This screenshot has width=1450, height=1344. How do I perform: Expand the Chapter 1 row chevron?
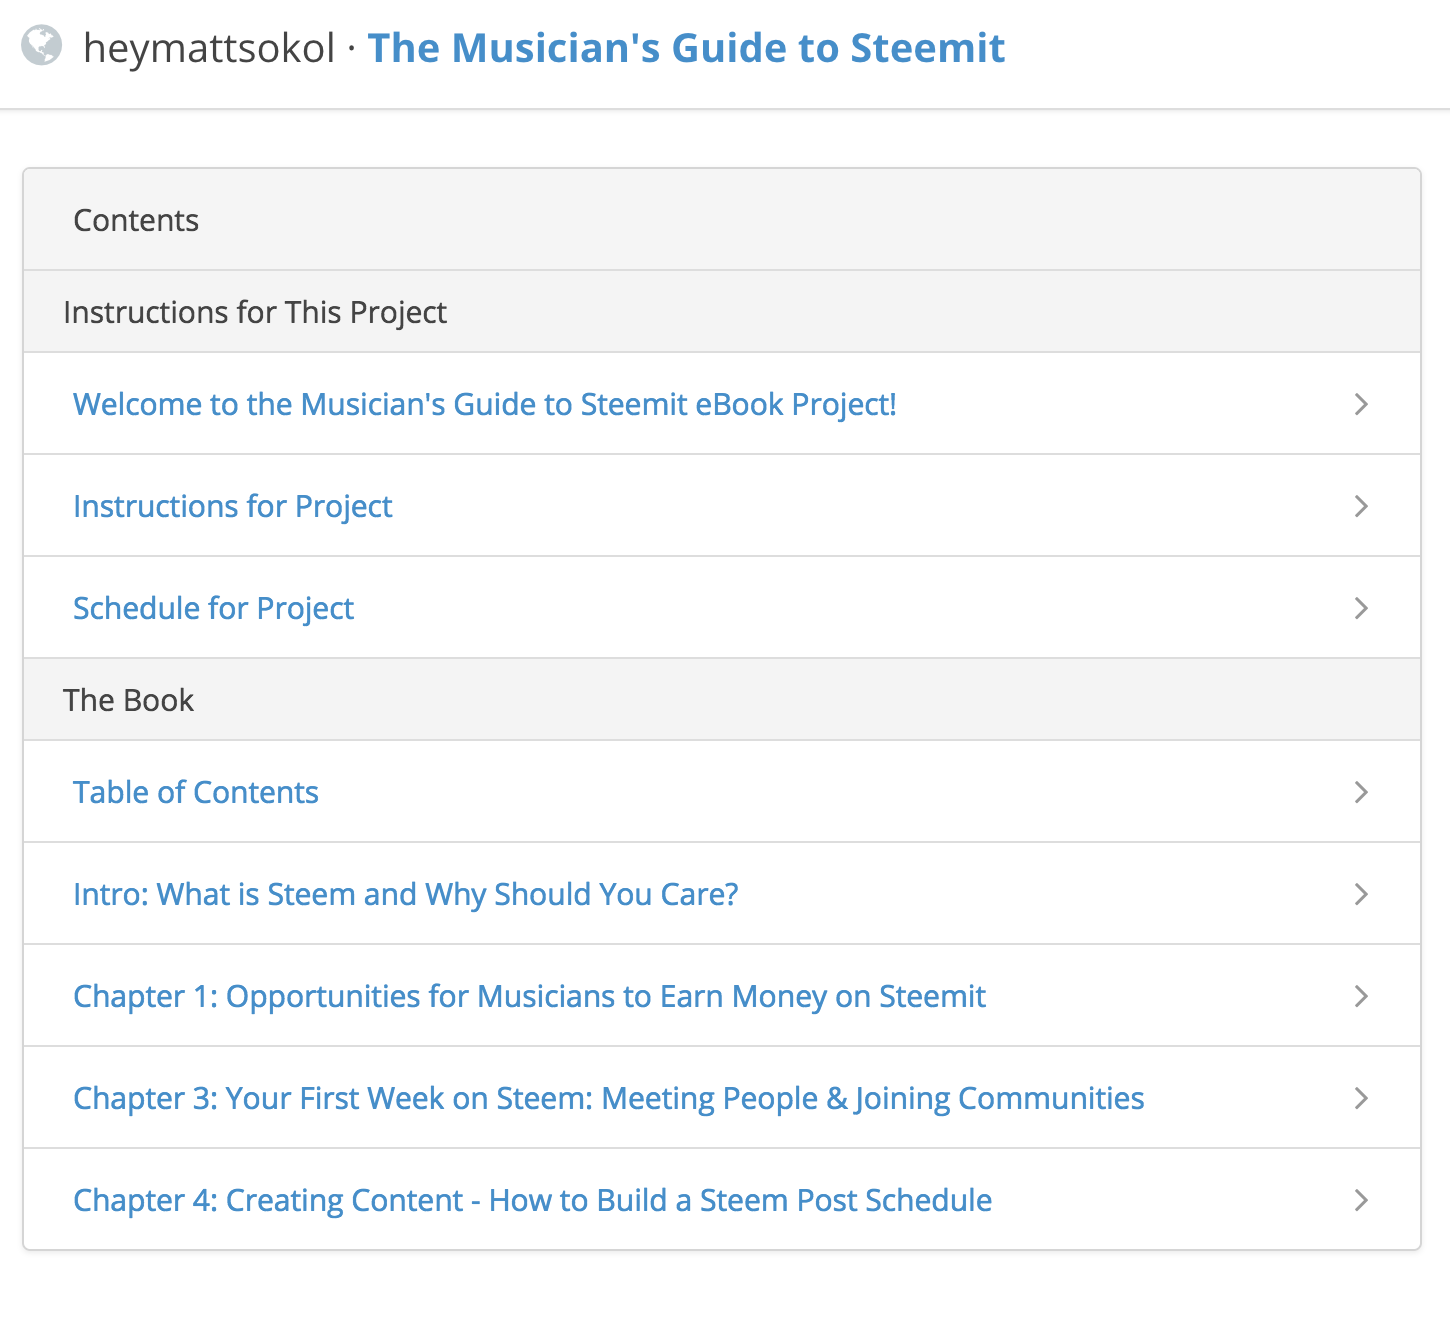click(1360, 996)
